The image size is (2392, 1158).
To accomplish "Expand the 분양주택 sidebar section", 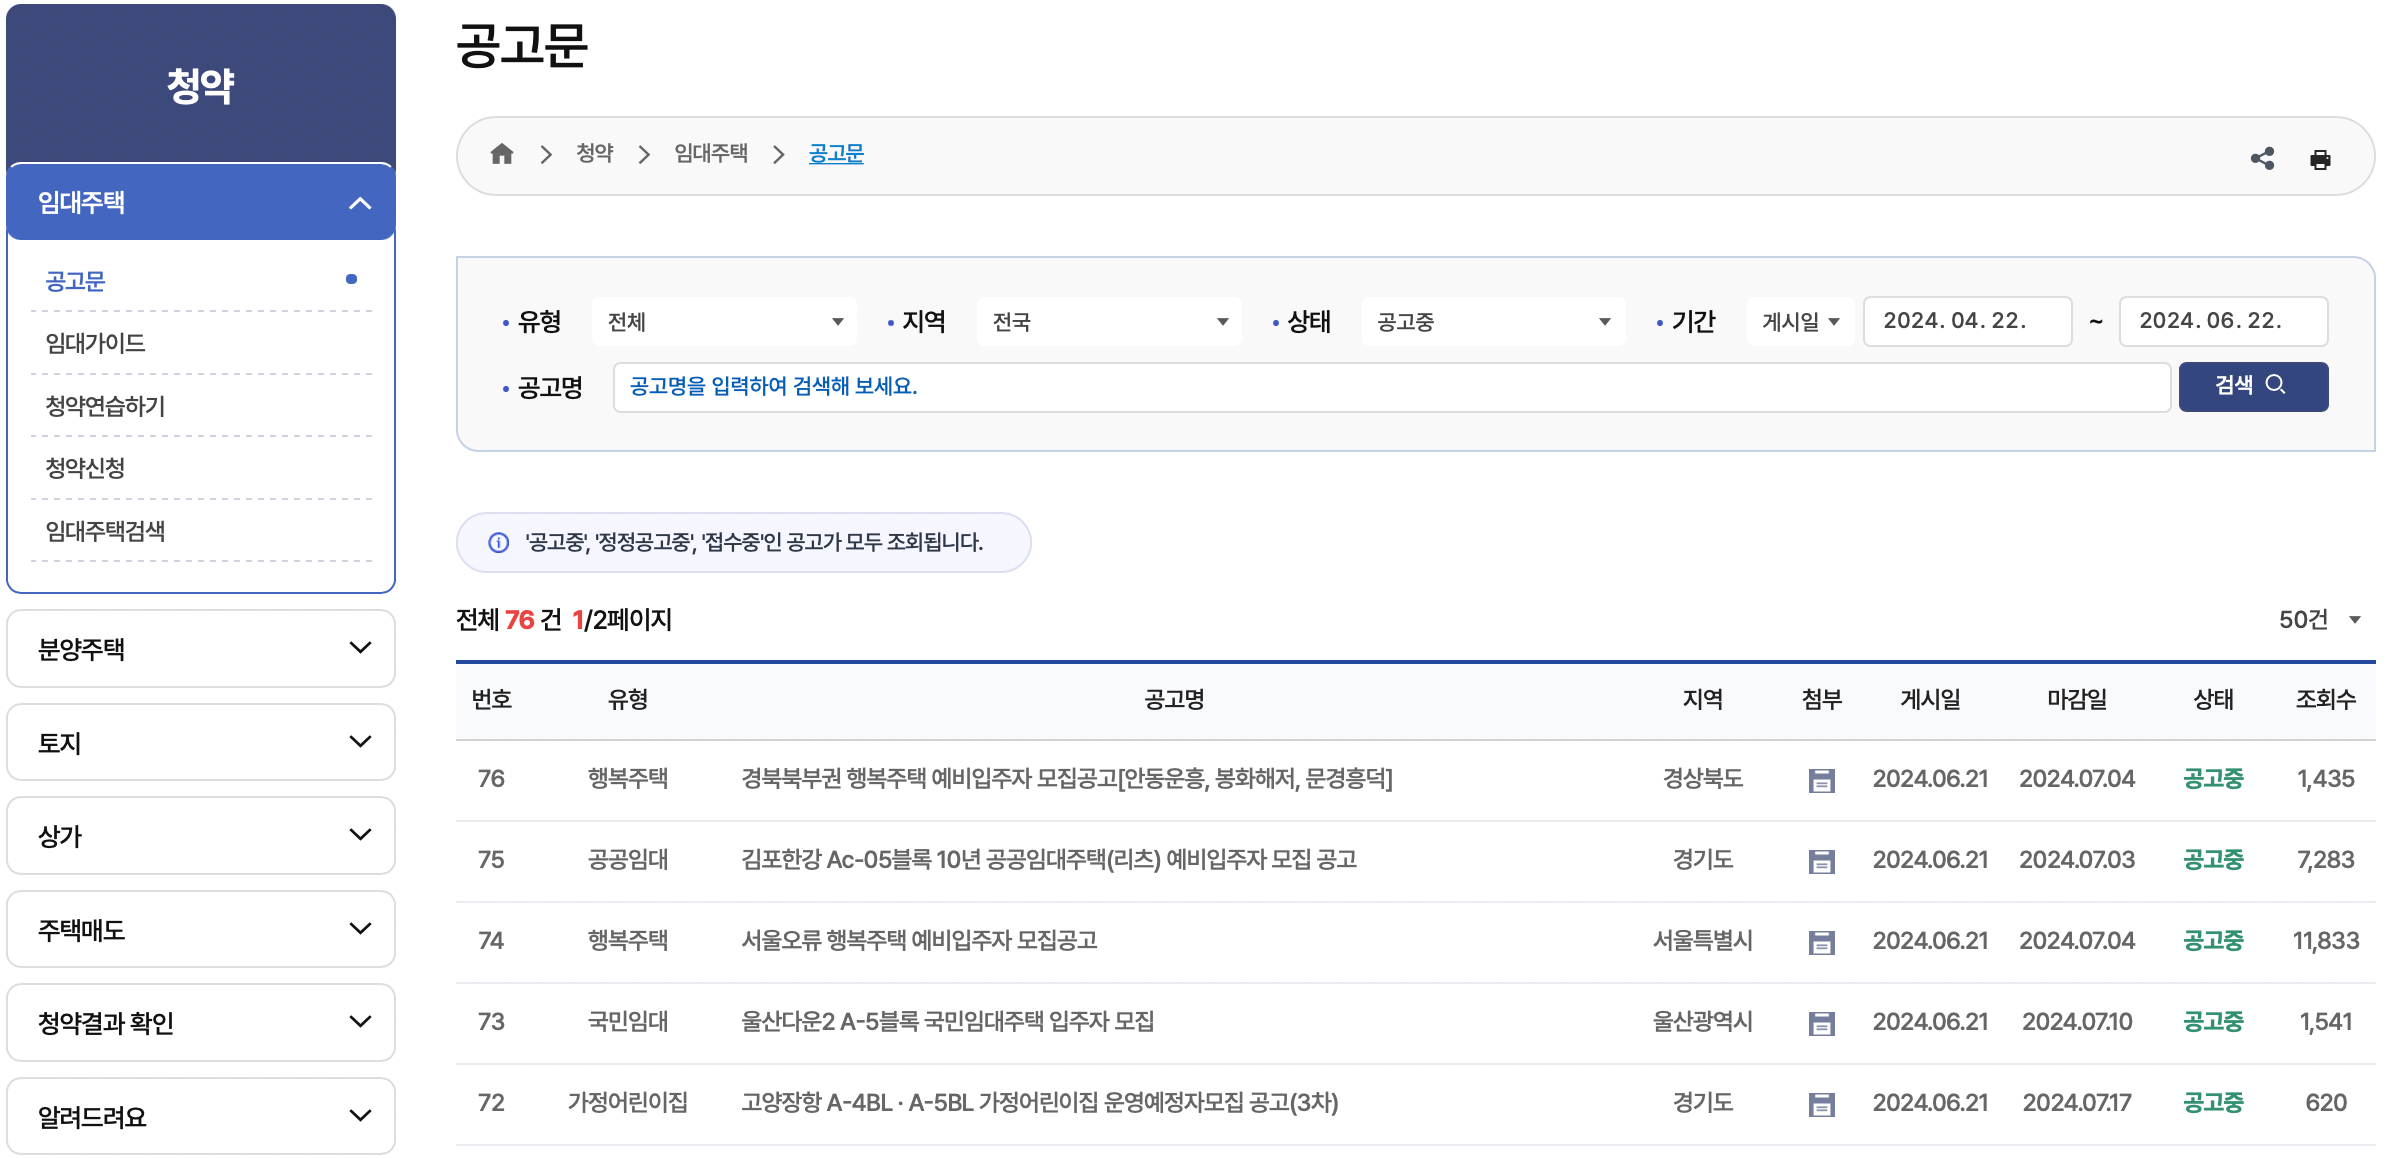I will pos(200,649).
